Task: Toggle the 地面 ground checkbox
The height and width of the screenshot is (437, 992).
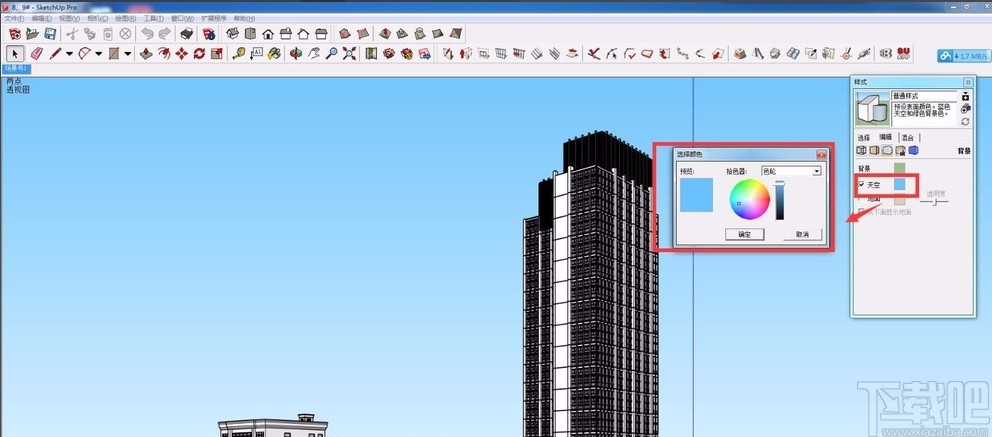Action: coord(862,199)
